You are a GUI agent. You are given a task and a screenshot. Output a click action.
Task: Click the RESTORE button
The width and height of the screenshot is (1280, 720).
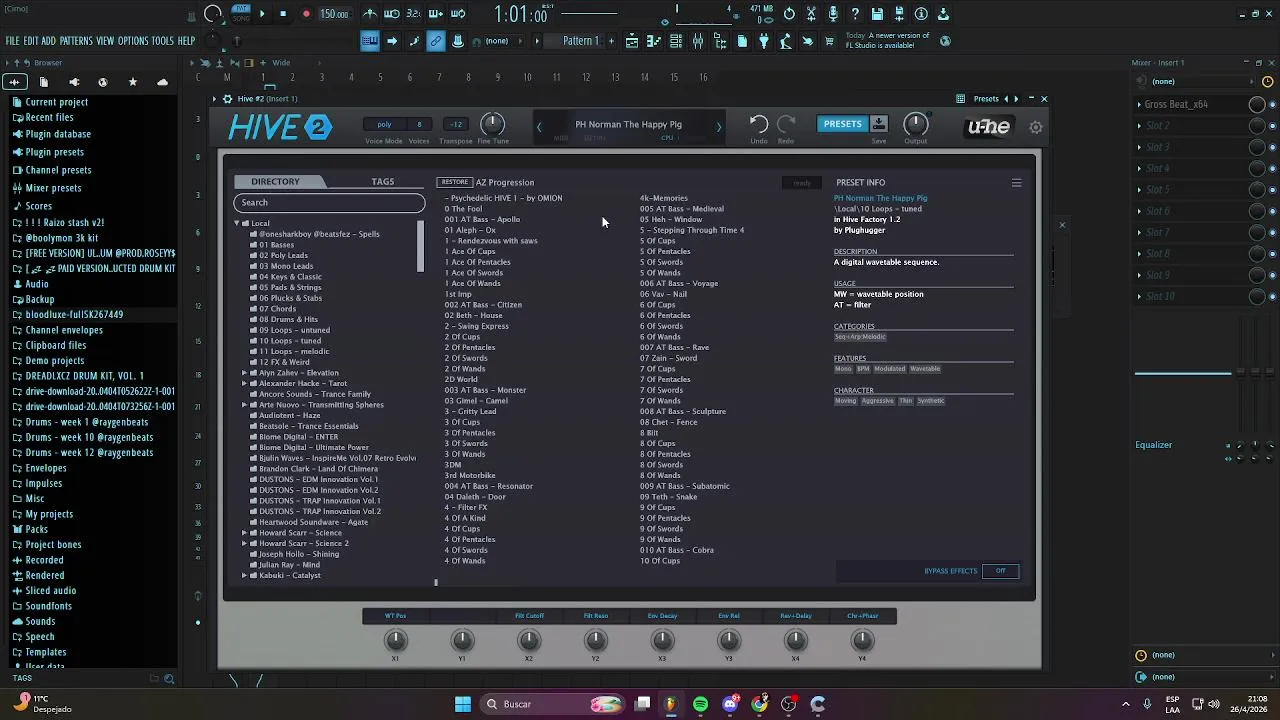point(455,182)
